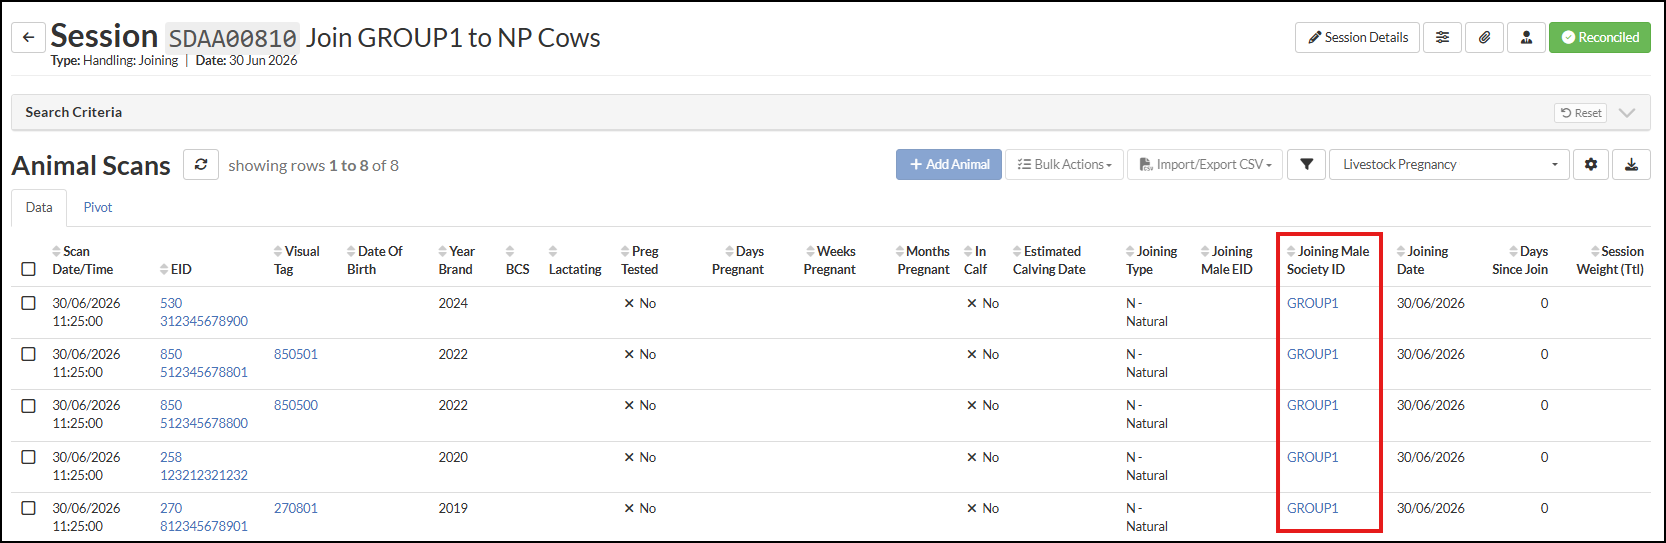Click session ID SDAA00810
Image resolution: width=1666 pixels, height=543 pixels.
tap(232, 38)
